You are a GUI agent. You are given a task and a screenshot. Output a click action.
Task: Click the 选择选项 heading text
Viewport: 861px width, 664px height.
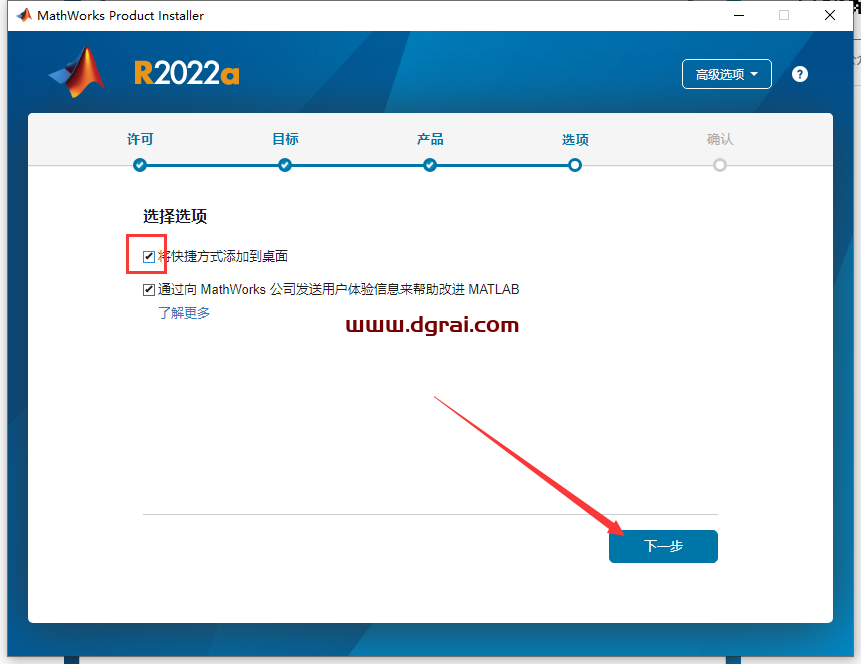coord(175,216)
